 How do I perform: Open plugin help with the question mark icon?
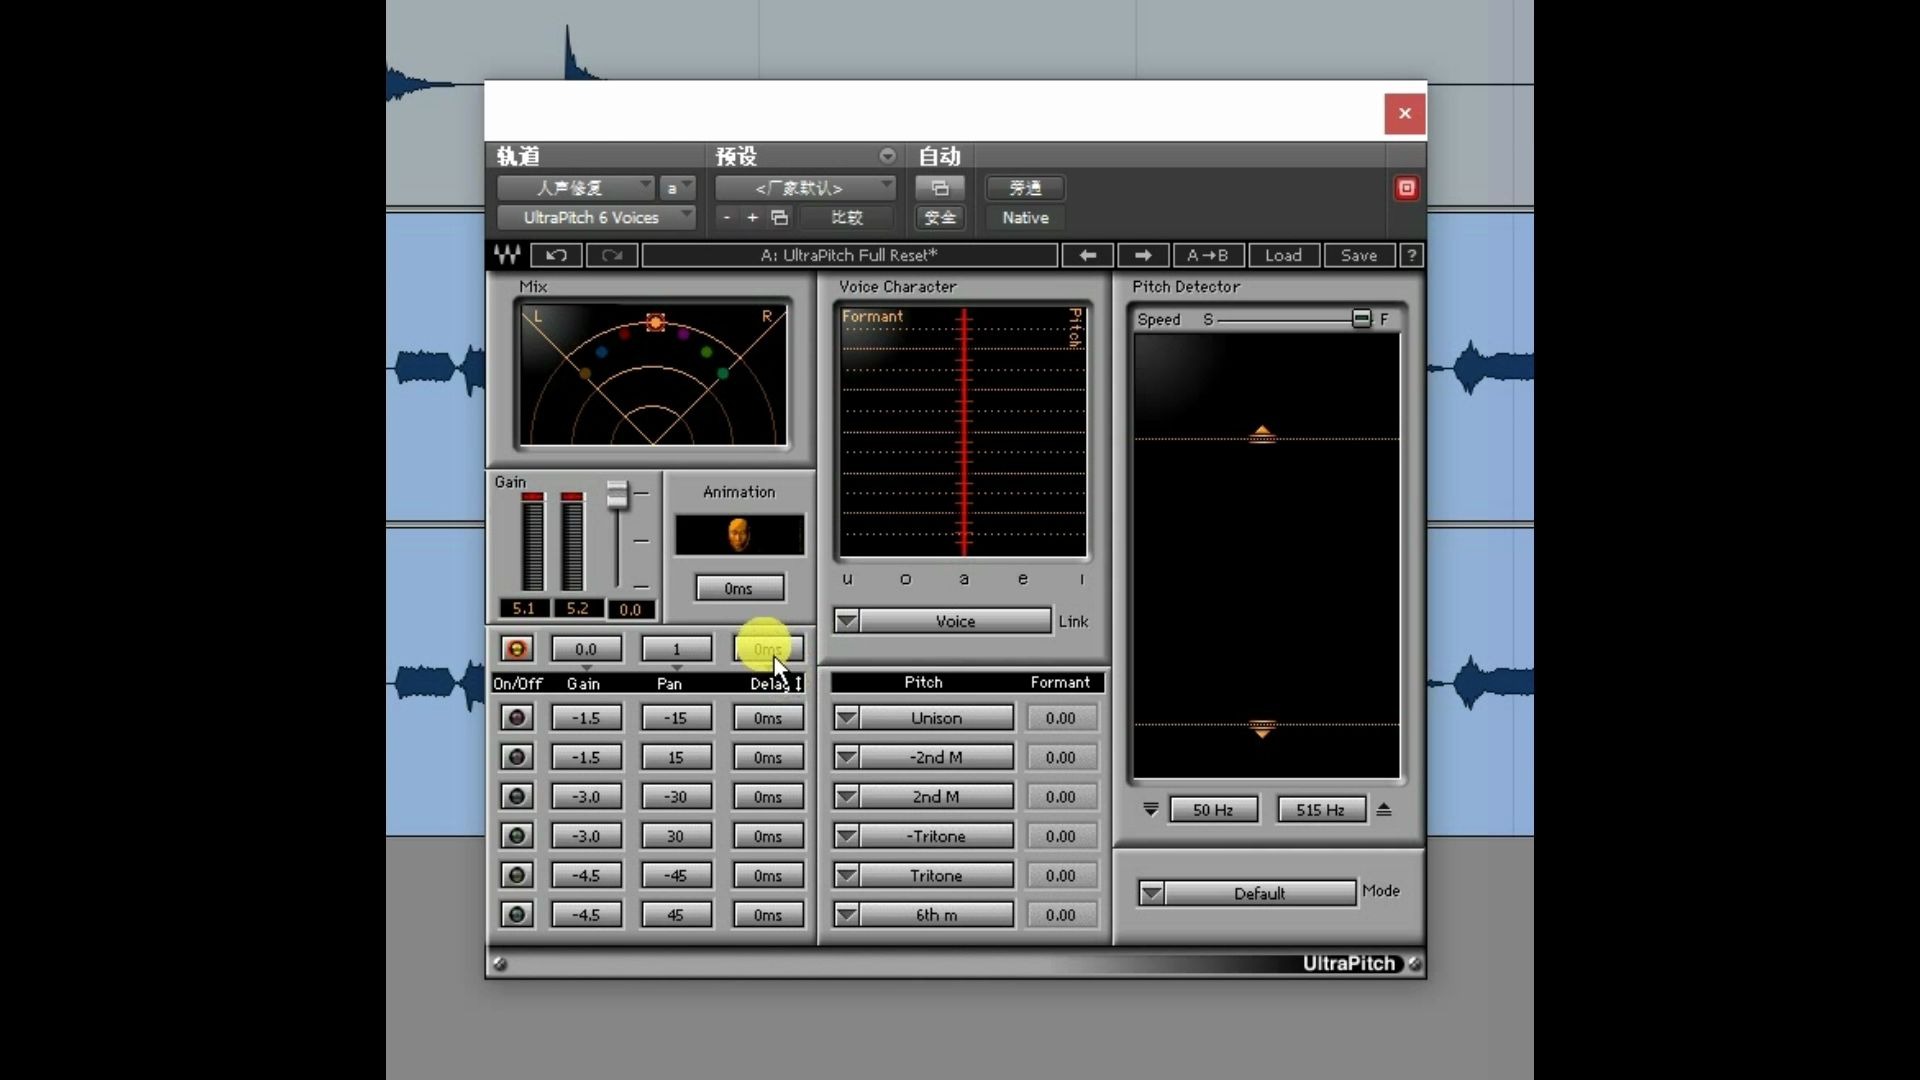coord(1410,255)
